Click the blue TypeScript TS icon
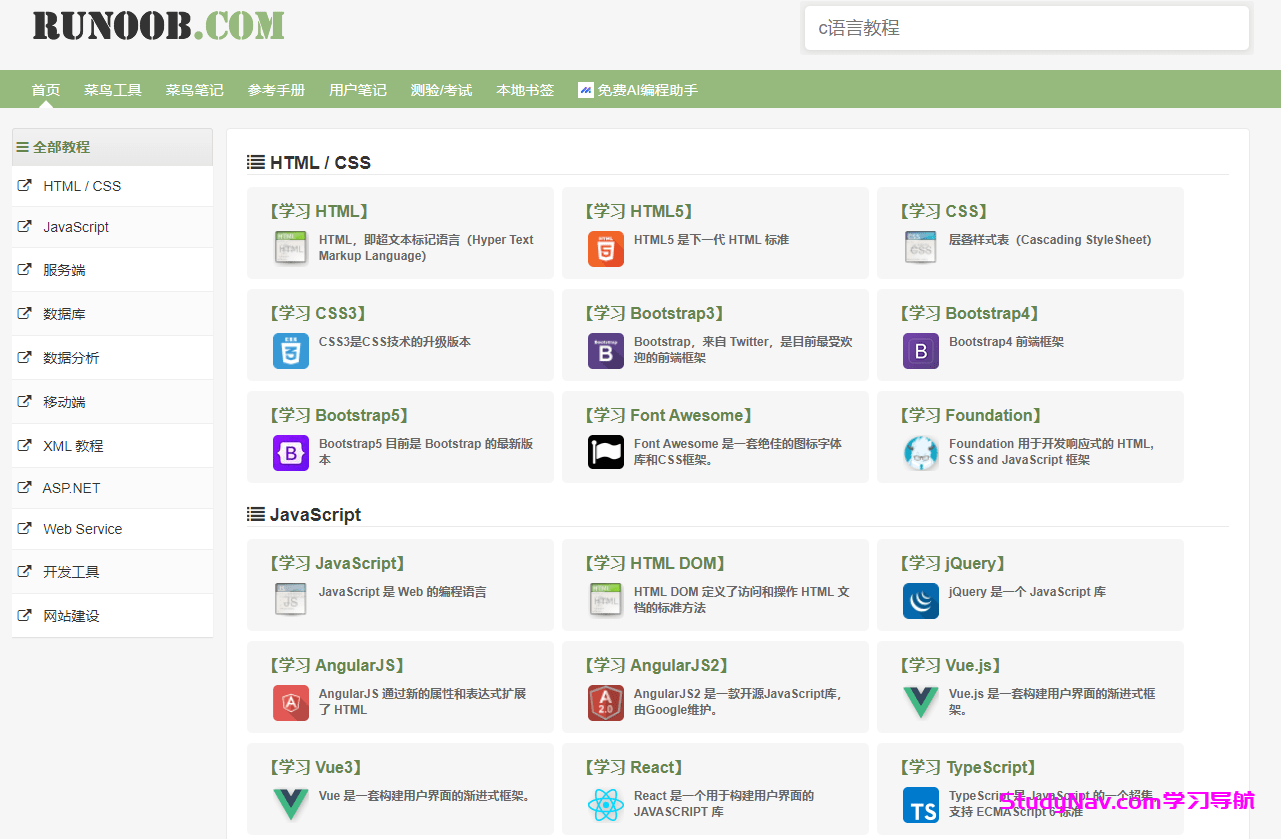 (920, 805)
